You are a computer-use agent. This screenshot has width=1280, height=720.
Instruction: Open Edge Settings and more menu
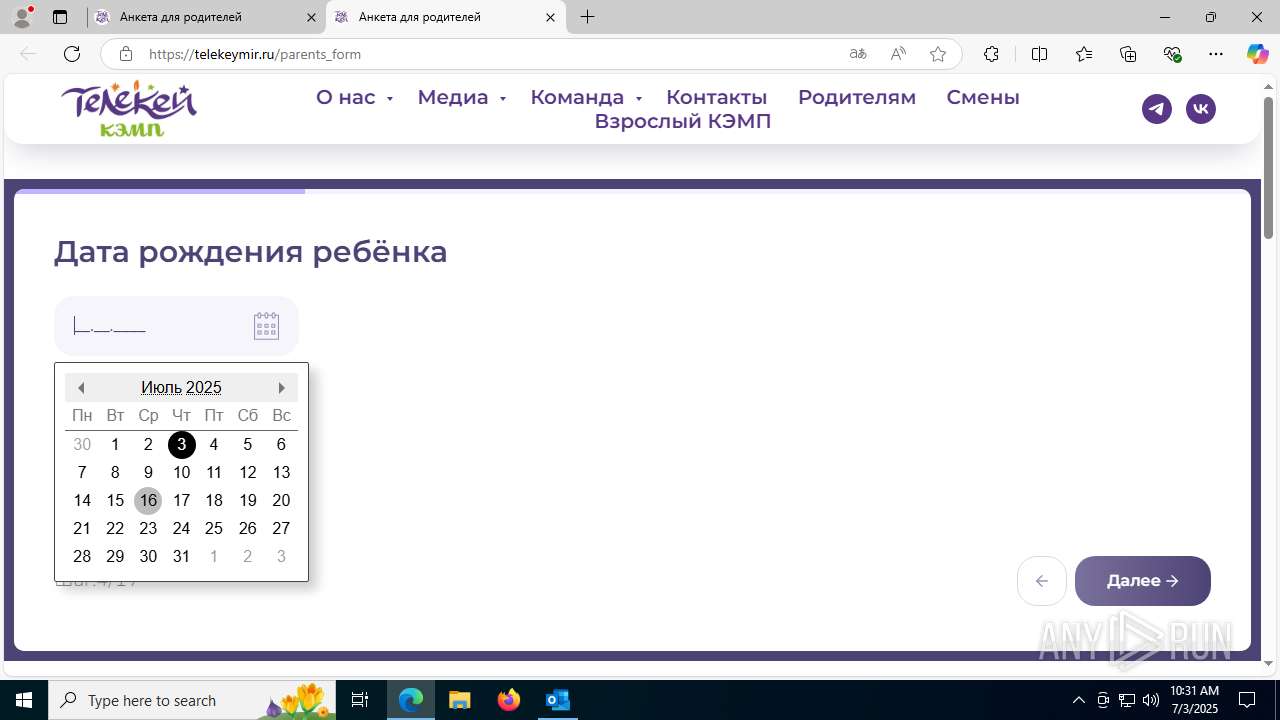coord(1216,54)
